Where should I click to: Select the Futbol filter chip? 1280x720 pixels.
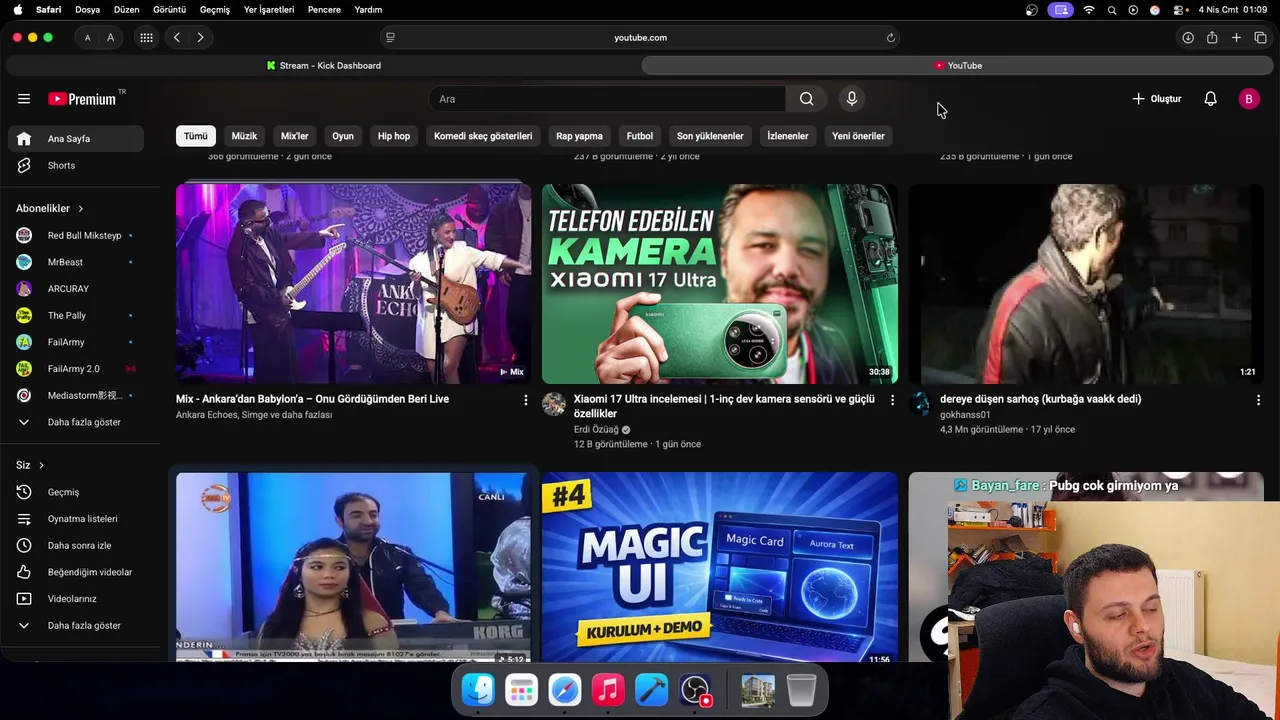point(640,136)
